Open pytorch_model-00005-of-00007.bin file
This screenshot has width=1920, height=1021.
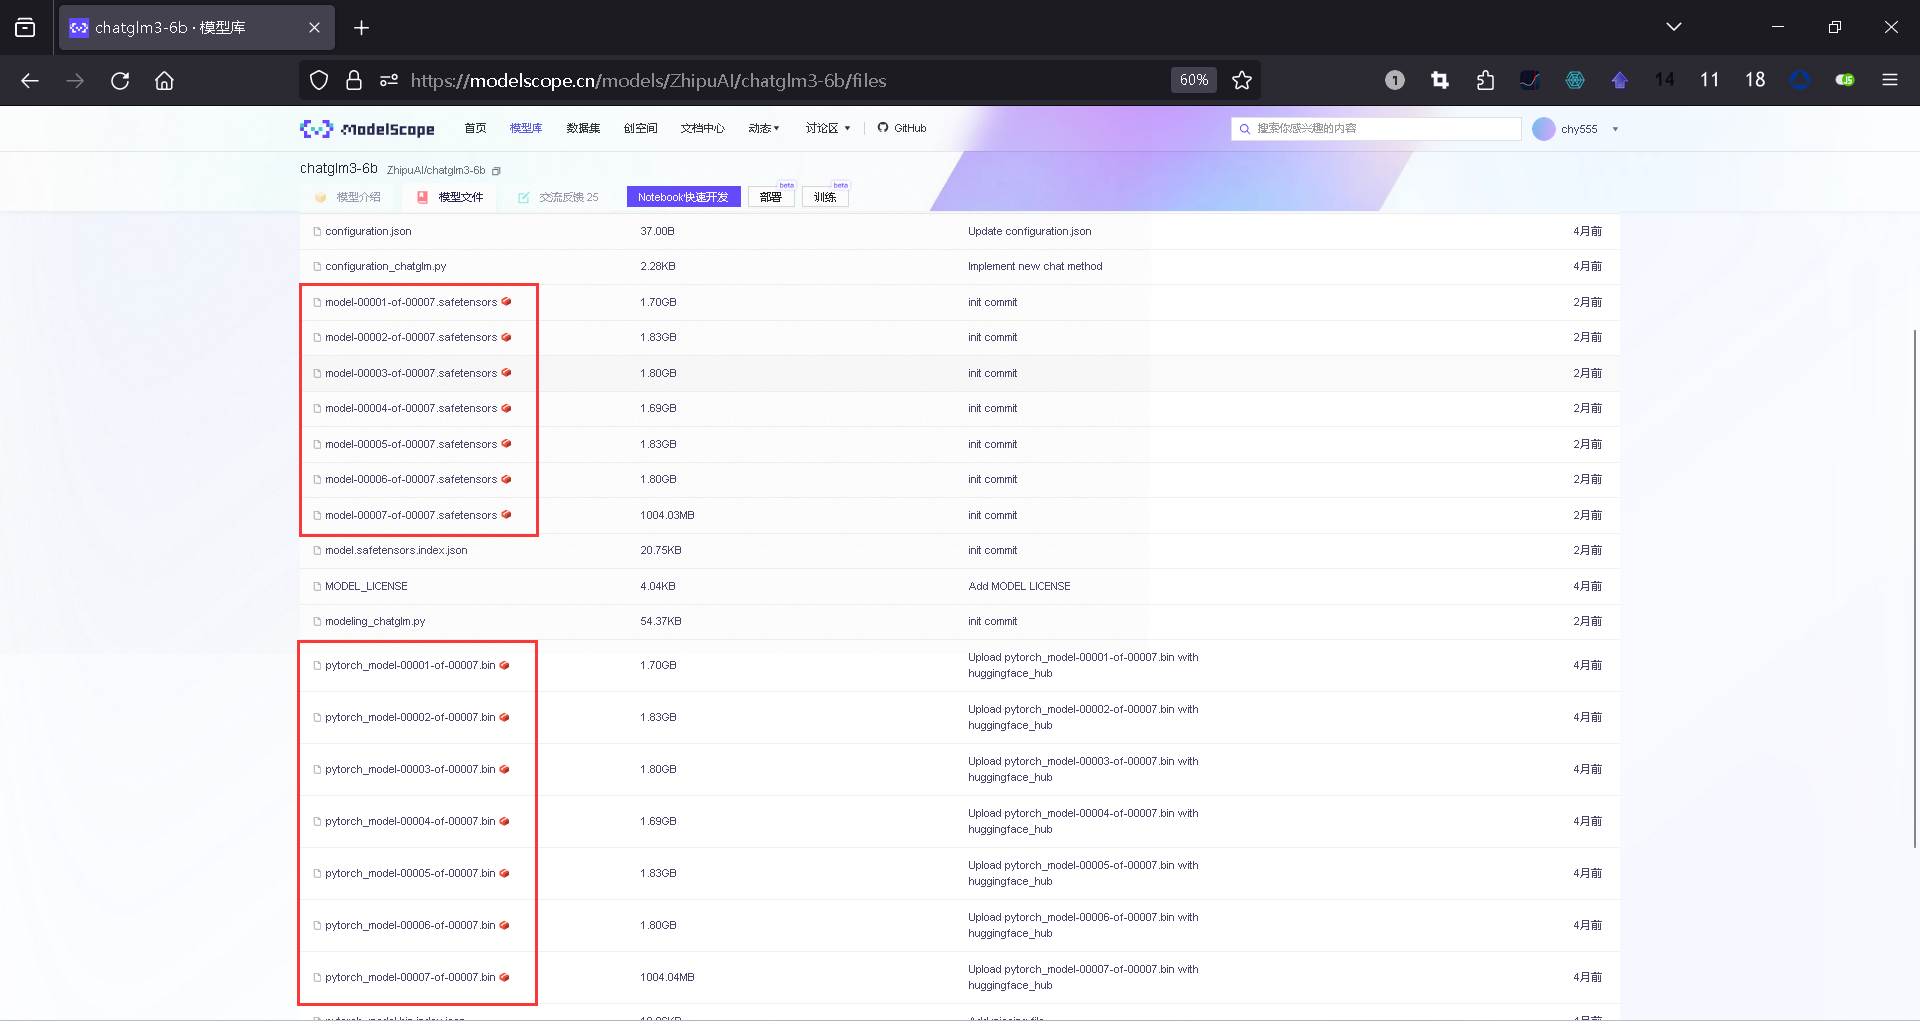(410, 874)
